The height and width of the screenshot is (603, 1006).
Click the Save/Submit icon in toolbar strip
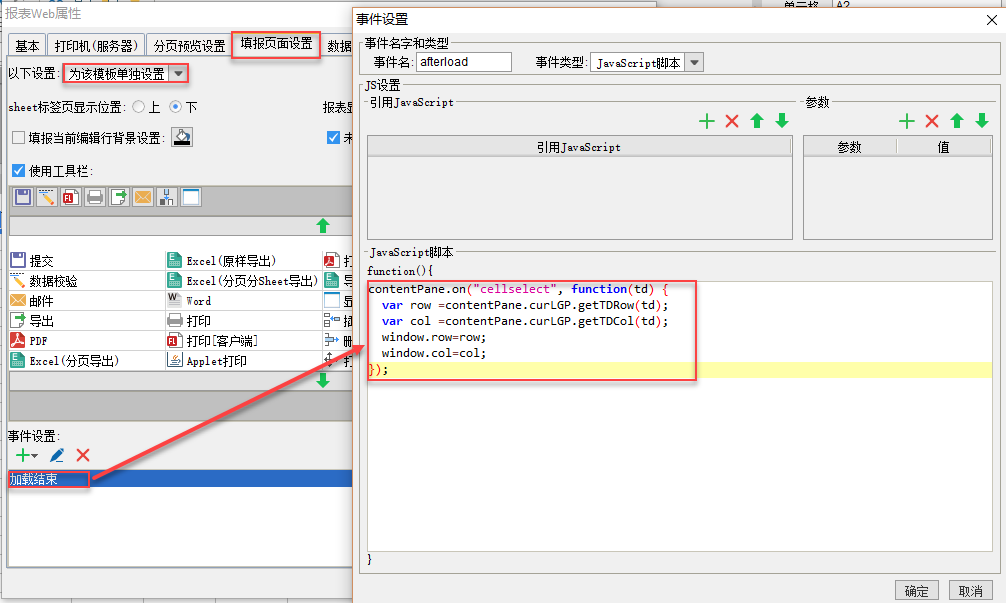coord(23,197)
